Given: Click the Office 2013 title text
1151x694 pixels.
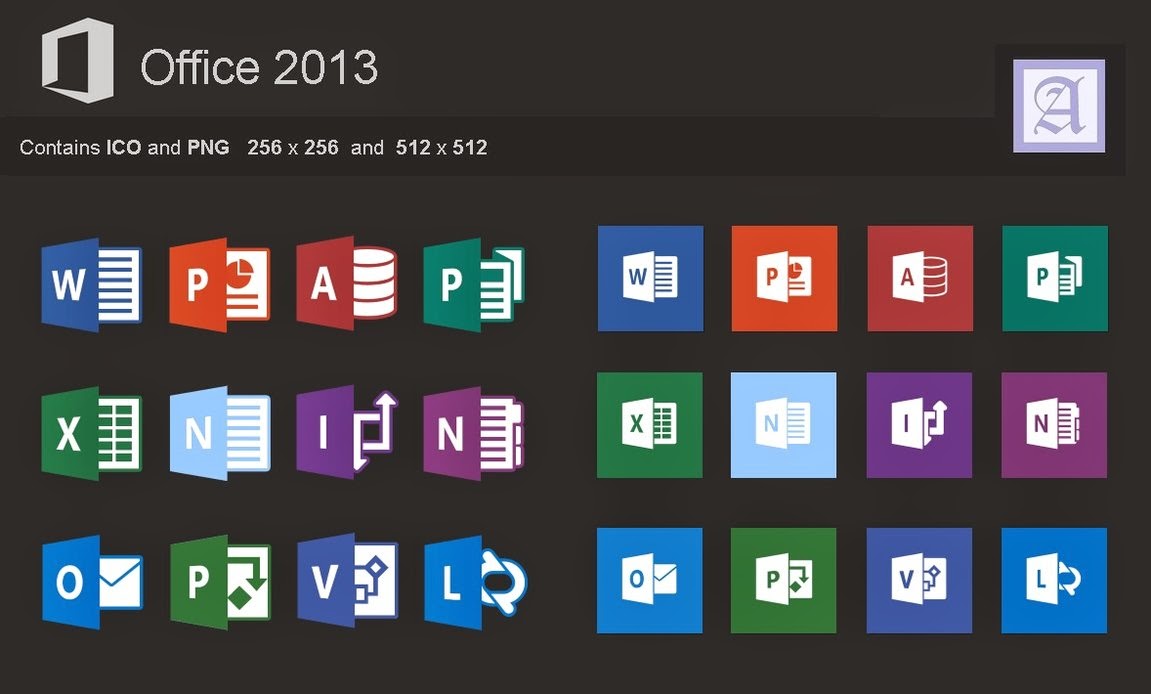Looking at the screenshot, I should pyautogui.click(x=262, y=67).
